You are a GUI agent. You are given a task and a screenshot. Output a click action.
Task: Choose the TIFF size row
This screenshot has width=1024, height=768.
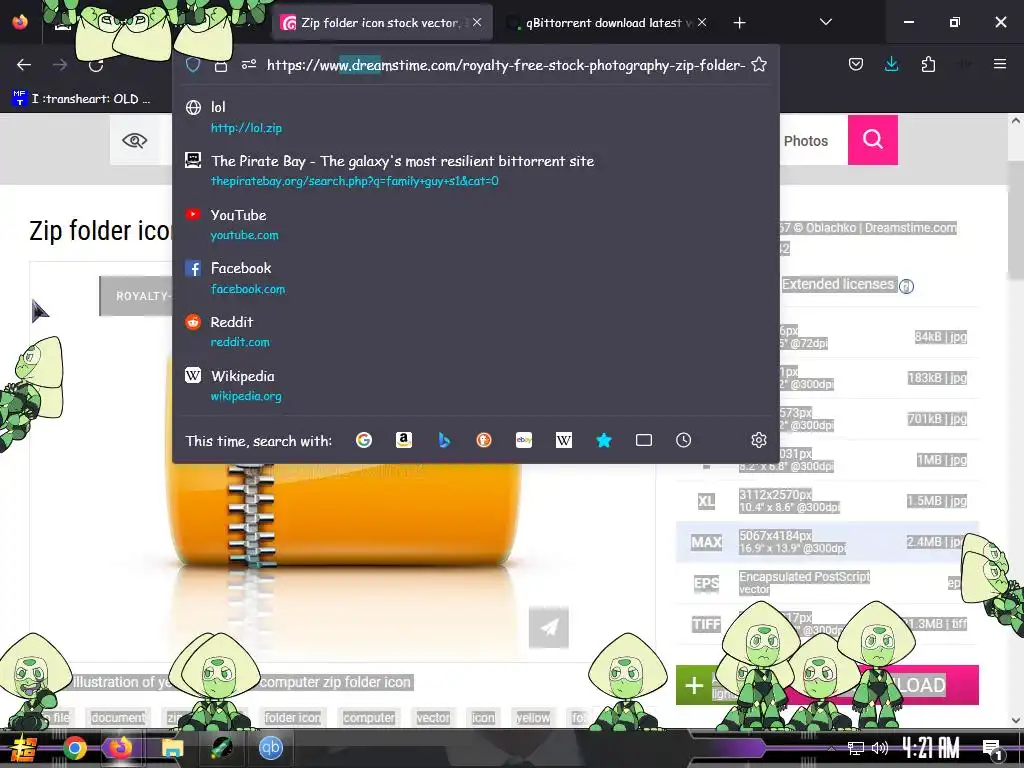click(x=827, y=624)
